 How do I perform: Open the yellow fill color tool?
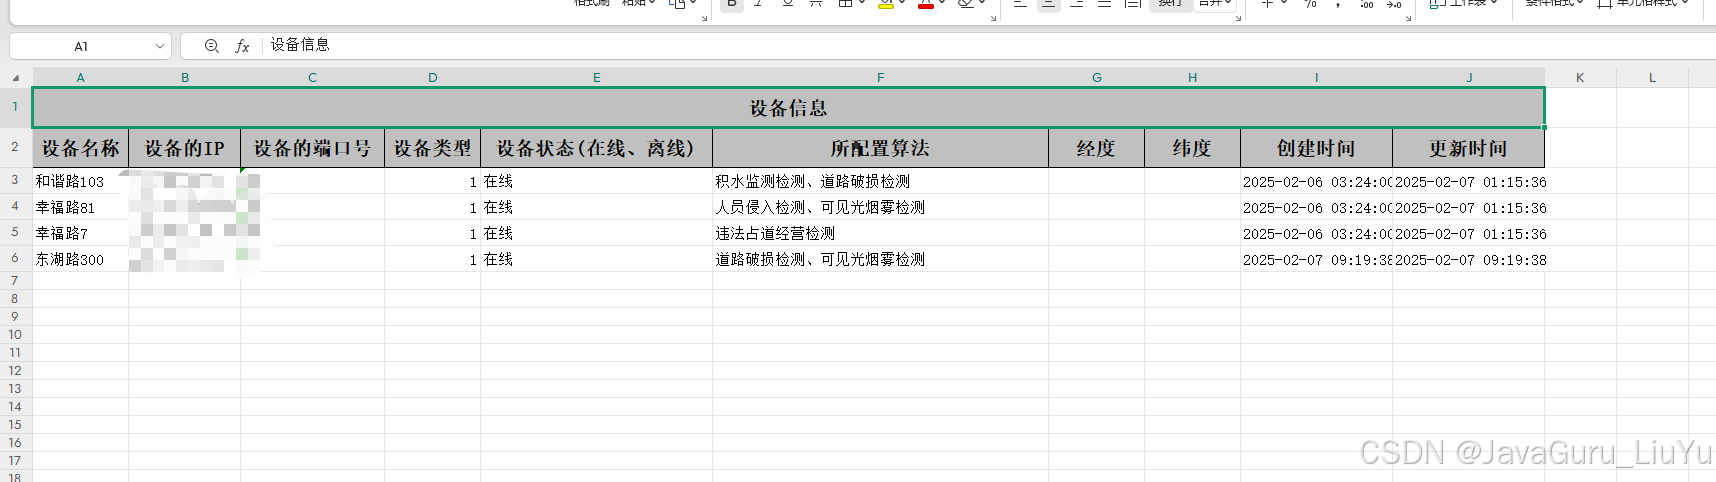point(886,4)
